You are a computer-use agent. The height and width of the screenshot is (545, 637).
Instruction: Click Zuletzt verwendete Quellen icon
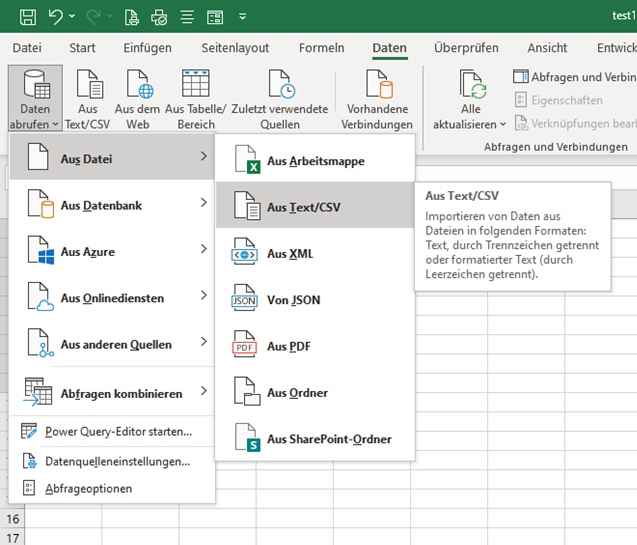coord(280,99)
